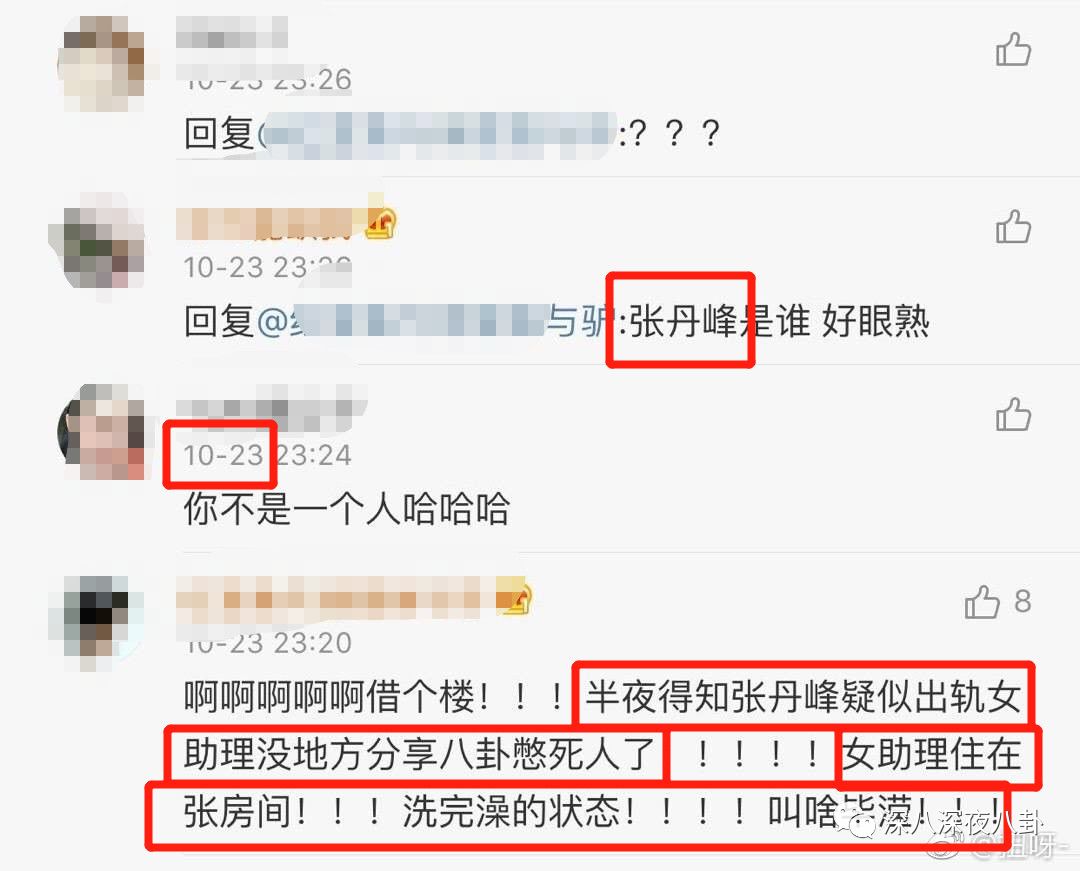Click membership badge next to 23:20 commenter's name

coord(517,598)
